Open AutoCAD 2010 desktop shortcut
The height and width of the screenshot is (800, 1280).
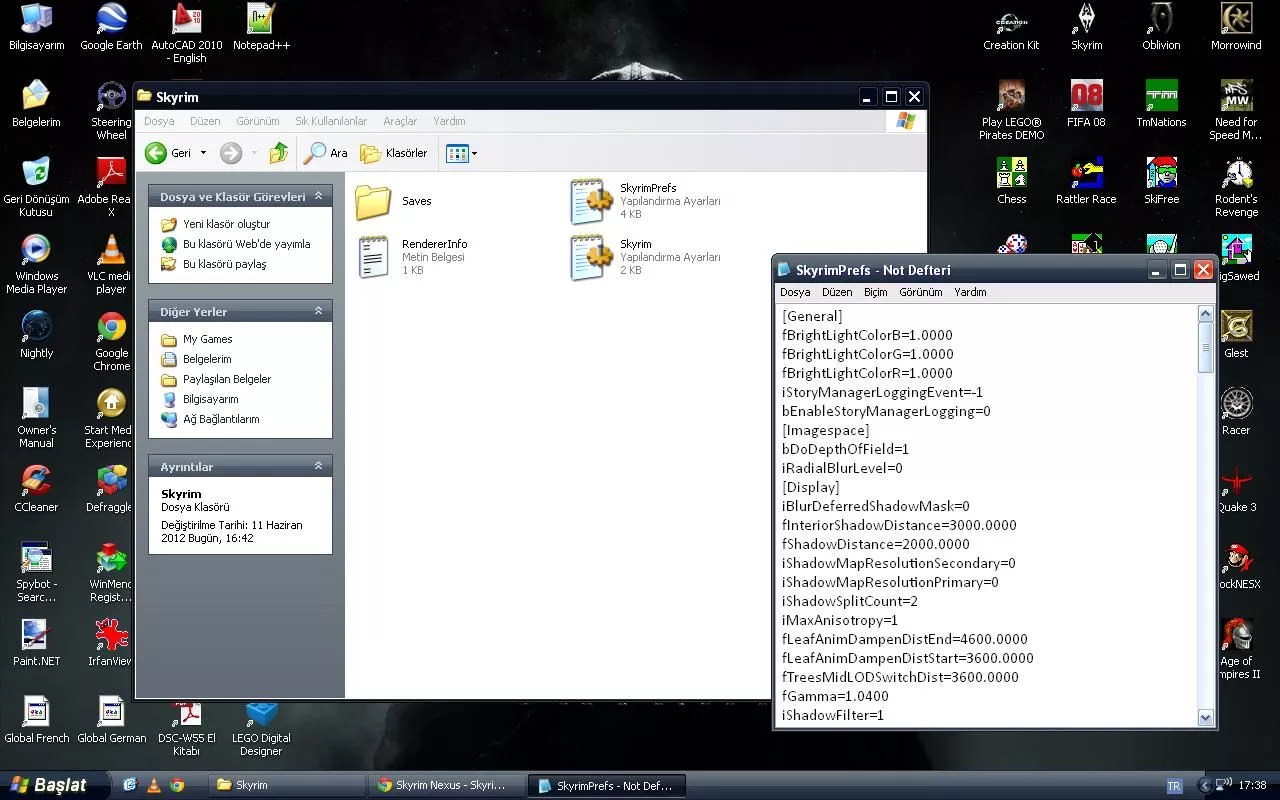[x=187, y=33]
